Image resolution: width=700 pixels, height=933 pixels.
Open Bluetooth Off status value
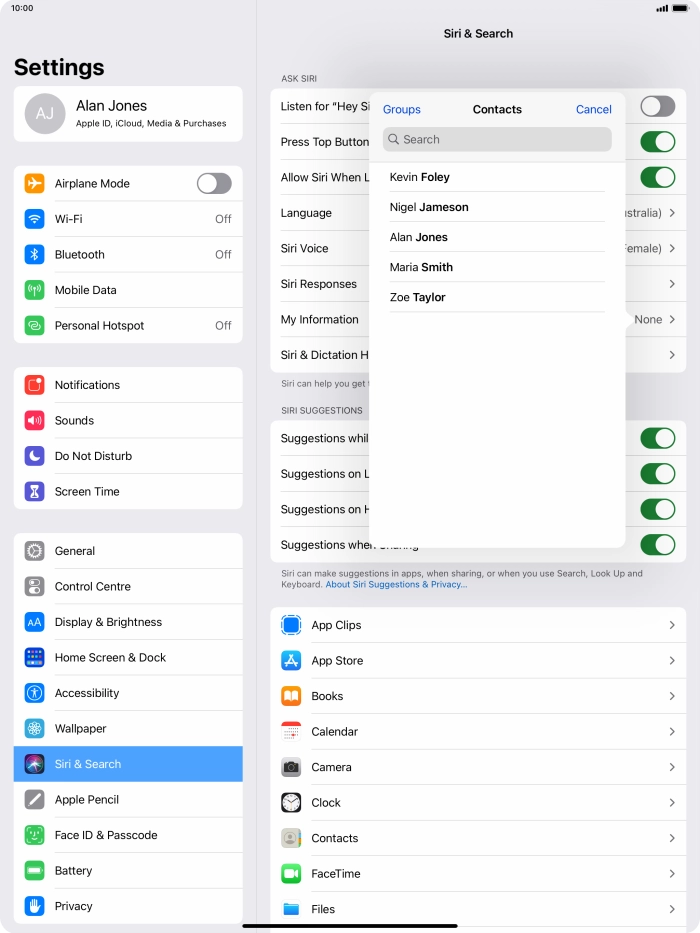(x=223, y=255)
